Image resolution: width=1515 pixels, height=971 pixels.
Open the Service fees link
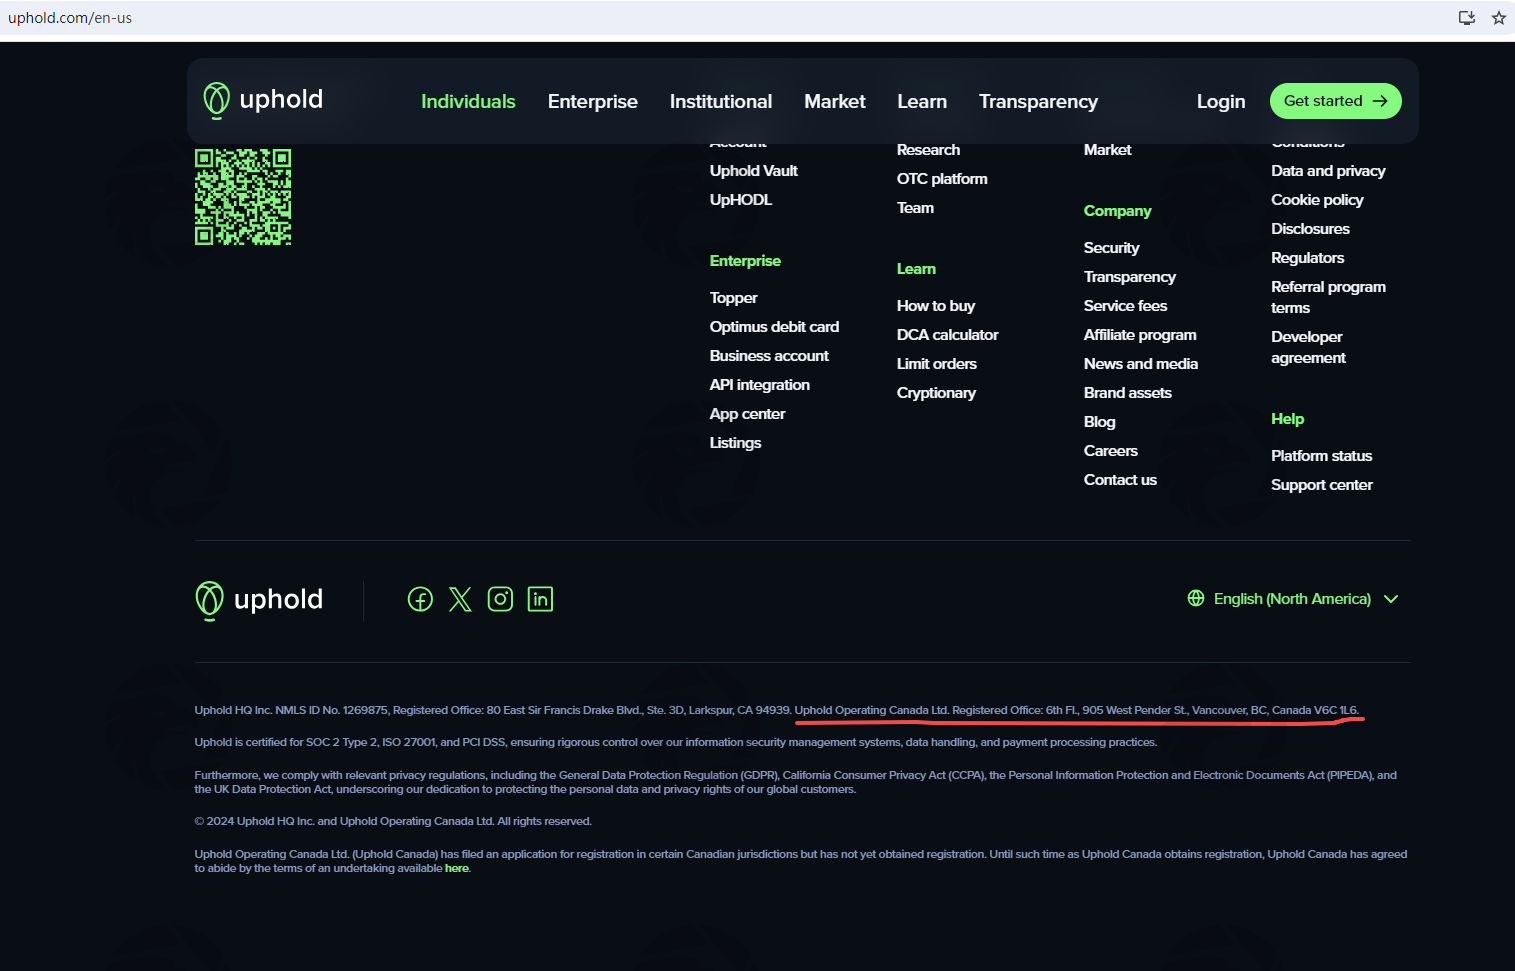click(1126, 306)
